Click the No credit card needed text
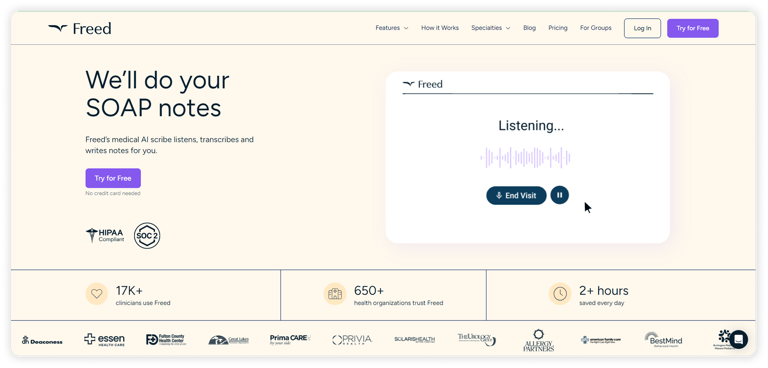Viewport: 768px width, 368px height. pyautogui.click(x=113, y=194)
